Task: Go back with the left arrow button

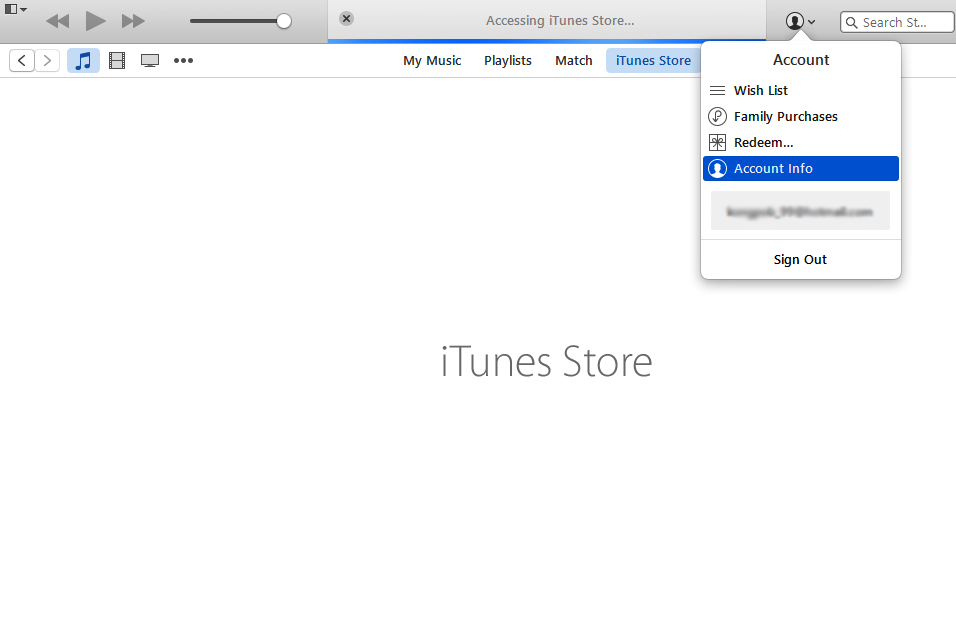Action: coord(22,60)
